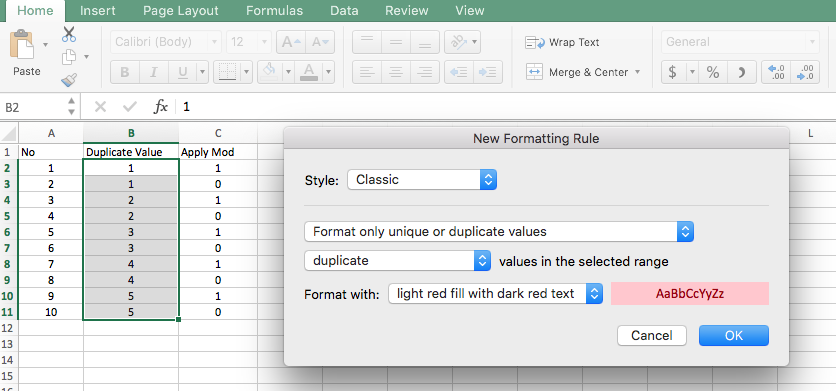Open the Merge & Center dropdown arrow

coord(637,72)
